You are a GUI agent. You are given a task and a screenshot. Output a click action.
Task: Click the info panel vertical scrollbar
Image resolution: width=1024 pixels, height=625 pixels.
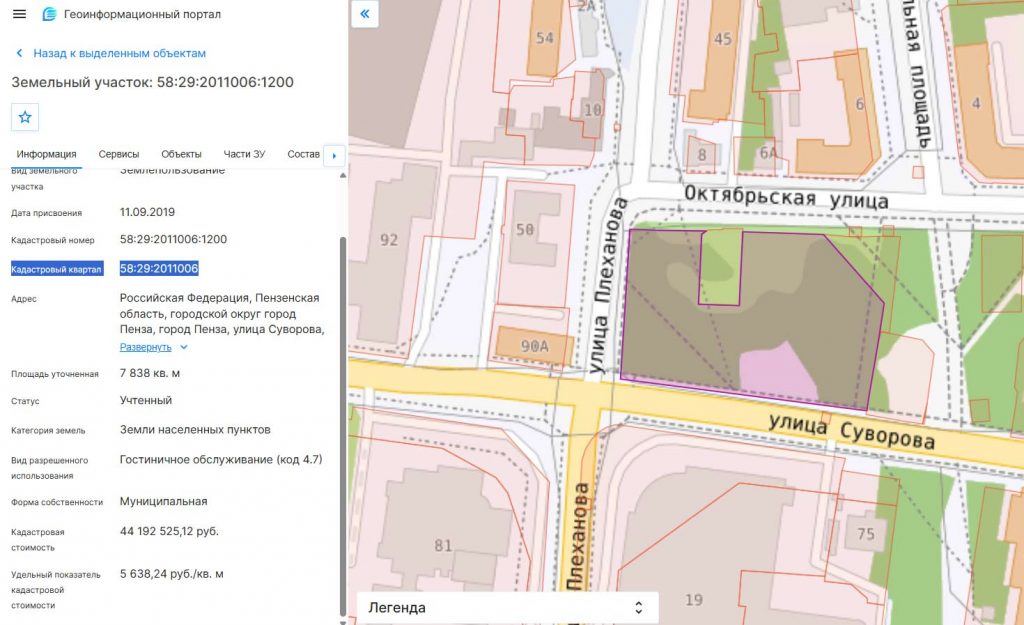click(x=343, y=426)
